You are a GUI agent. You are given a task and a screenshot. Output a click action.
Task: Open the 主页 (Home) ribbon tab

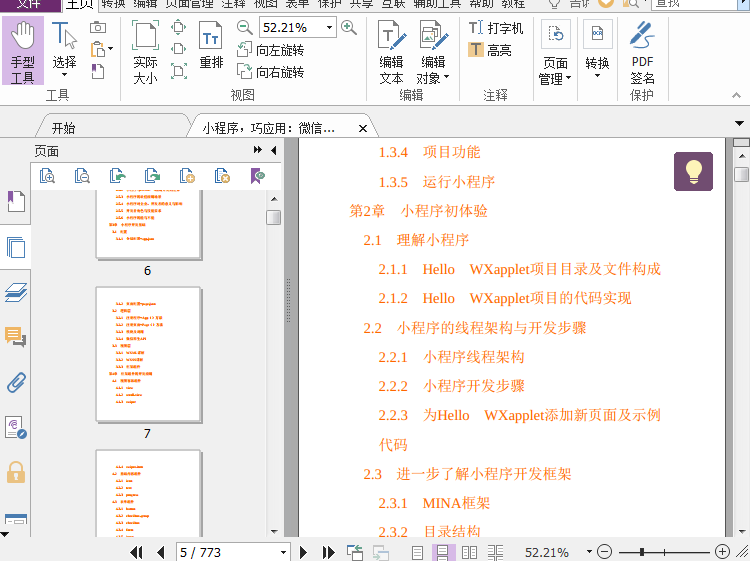point(79,5)
